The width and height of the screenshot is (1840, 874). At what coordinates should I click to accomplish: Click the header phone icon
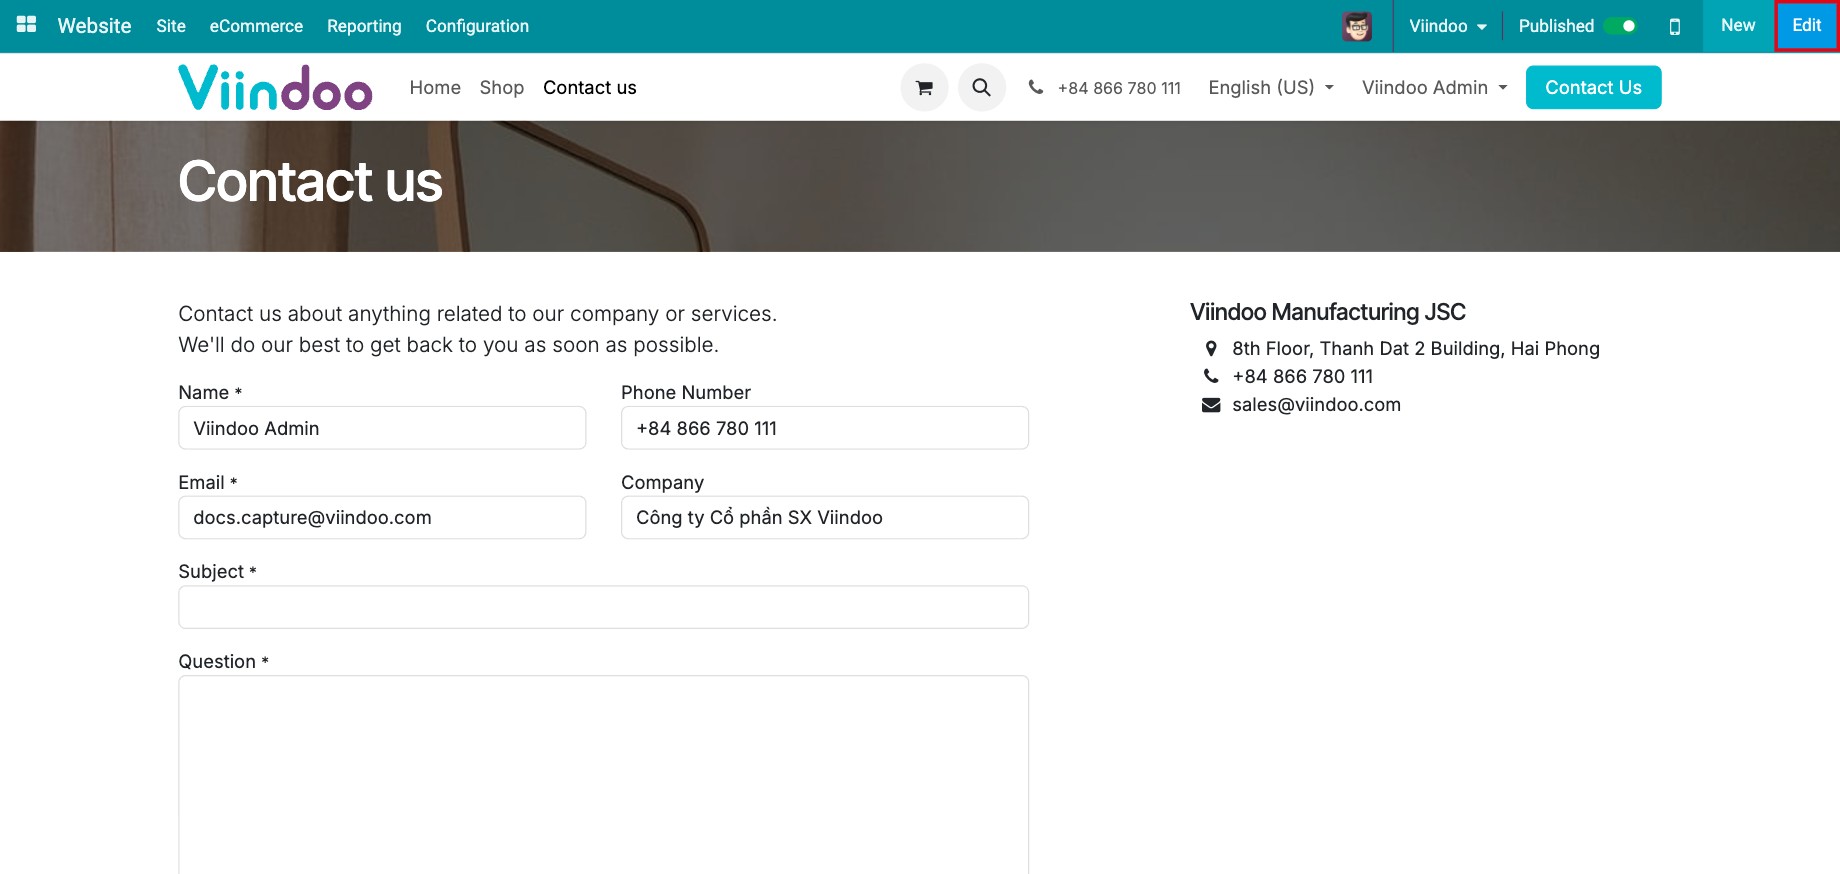click(x=1036, y=87)
